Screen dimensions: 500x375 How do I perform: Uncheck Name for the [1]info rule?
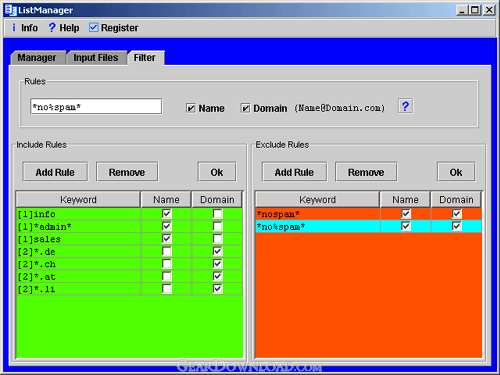167,214
